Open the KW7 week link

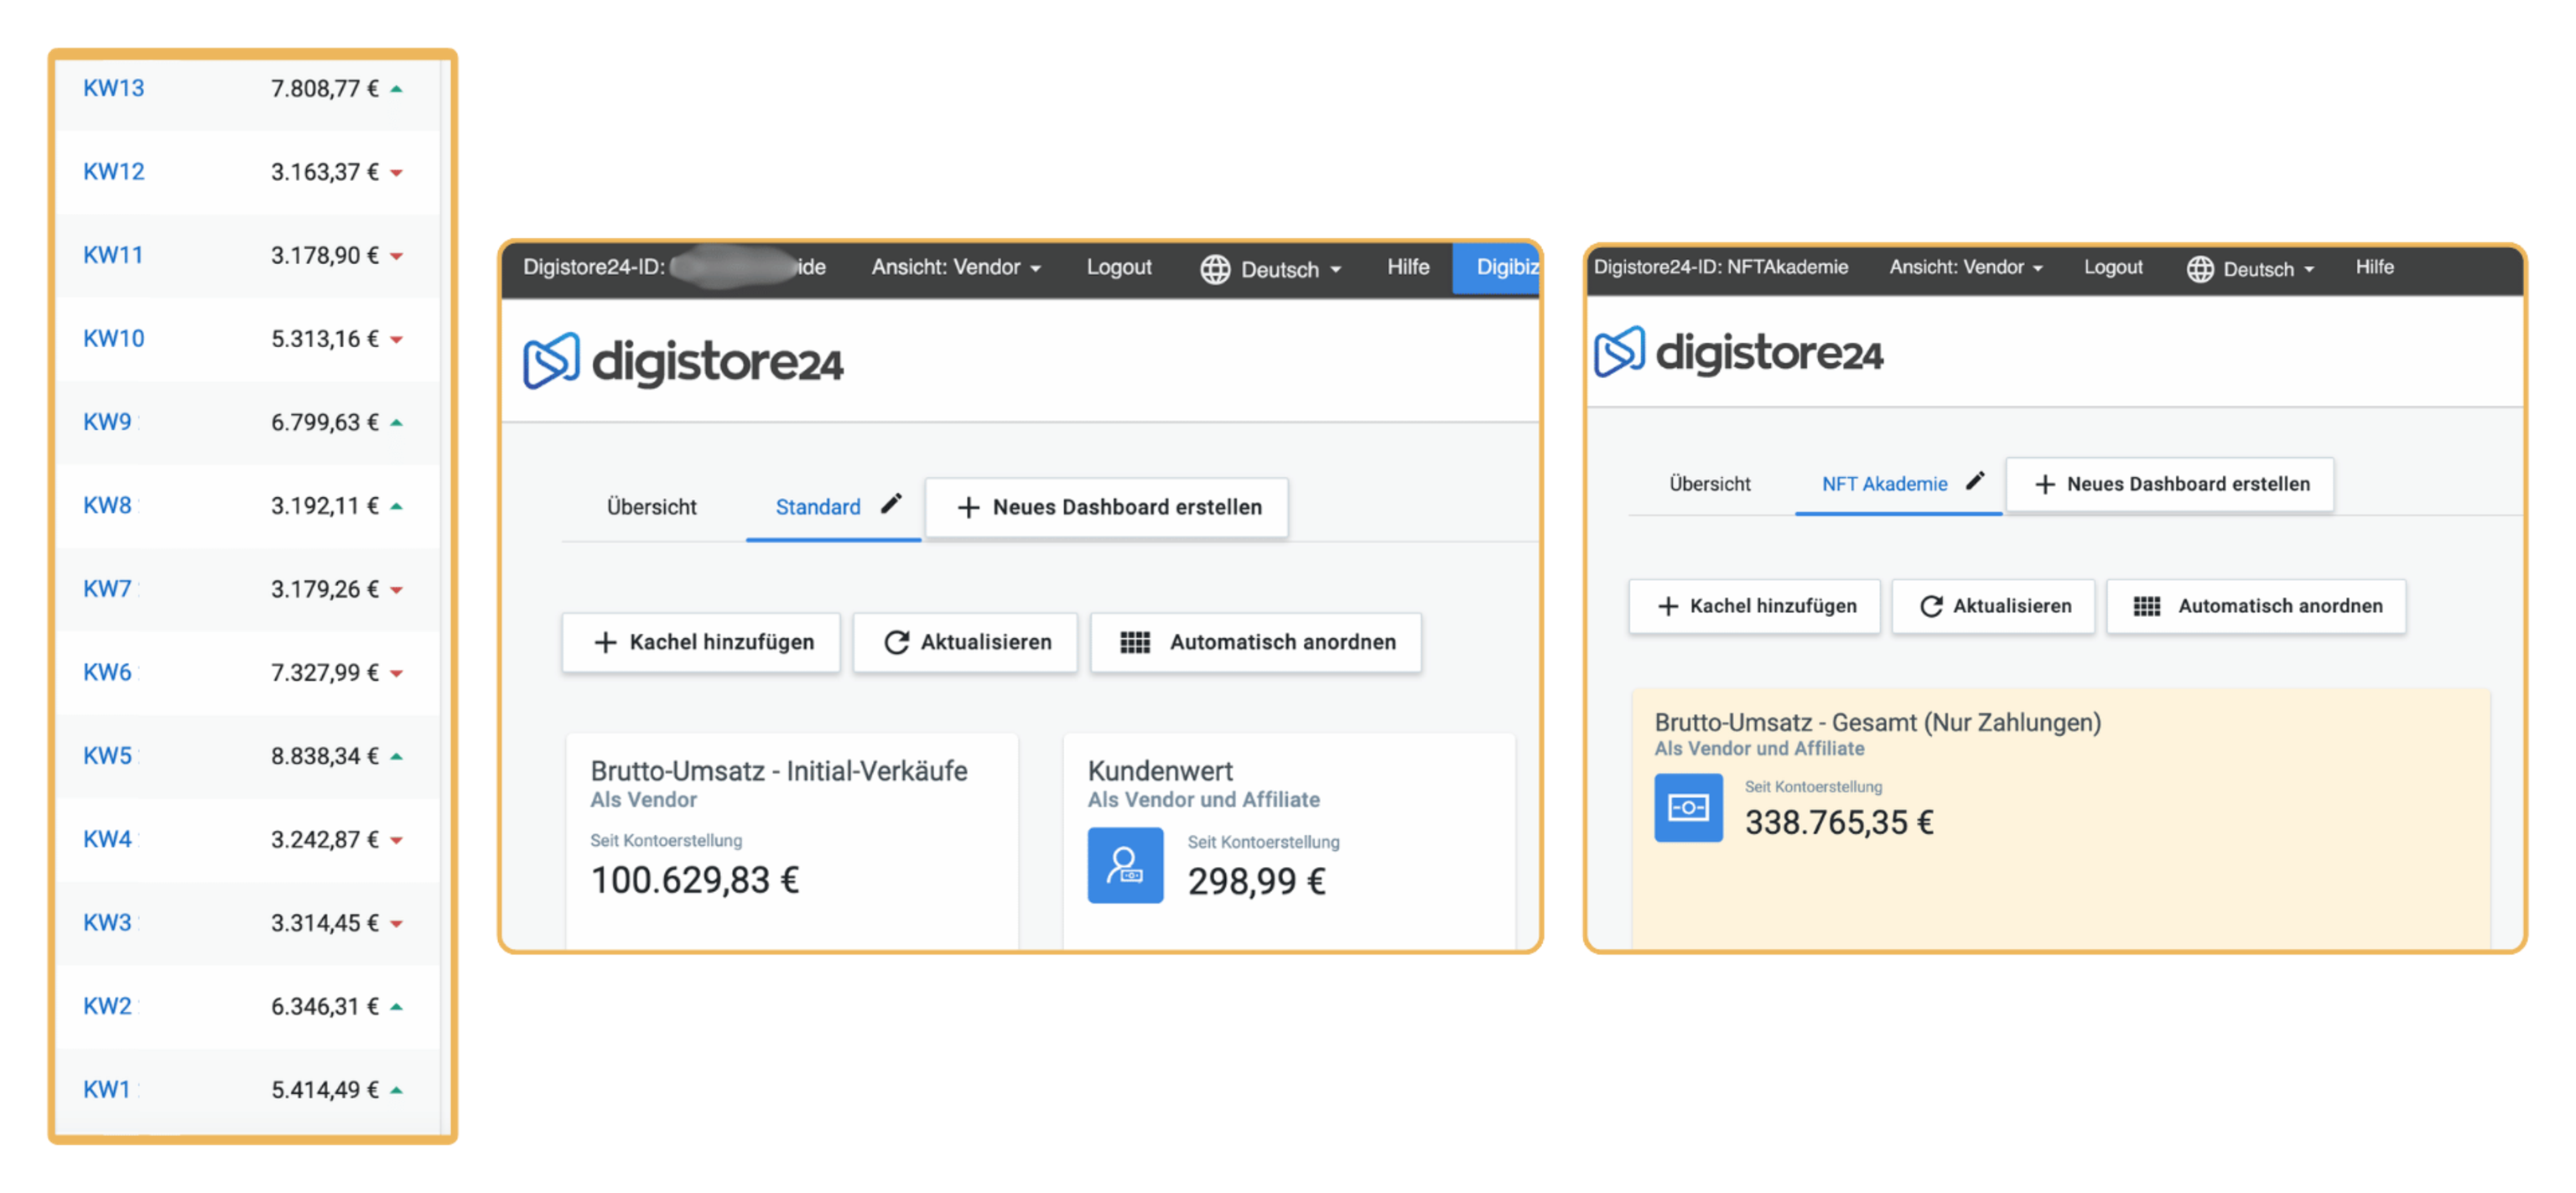point(107,589)
